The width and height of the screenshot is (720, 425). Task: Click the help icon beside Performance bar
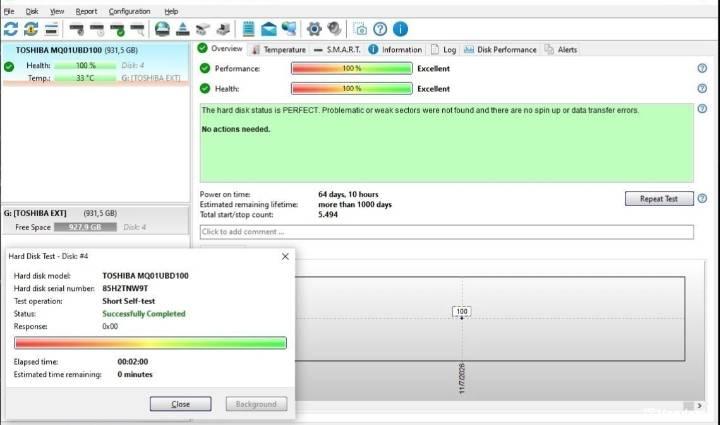pos(702,68)
